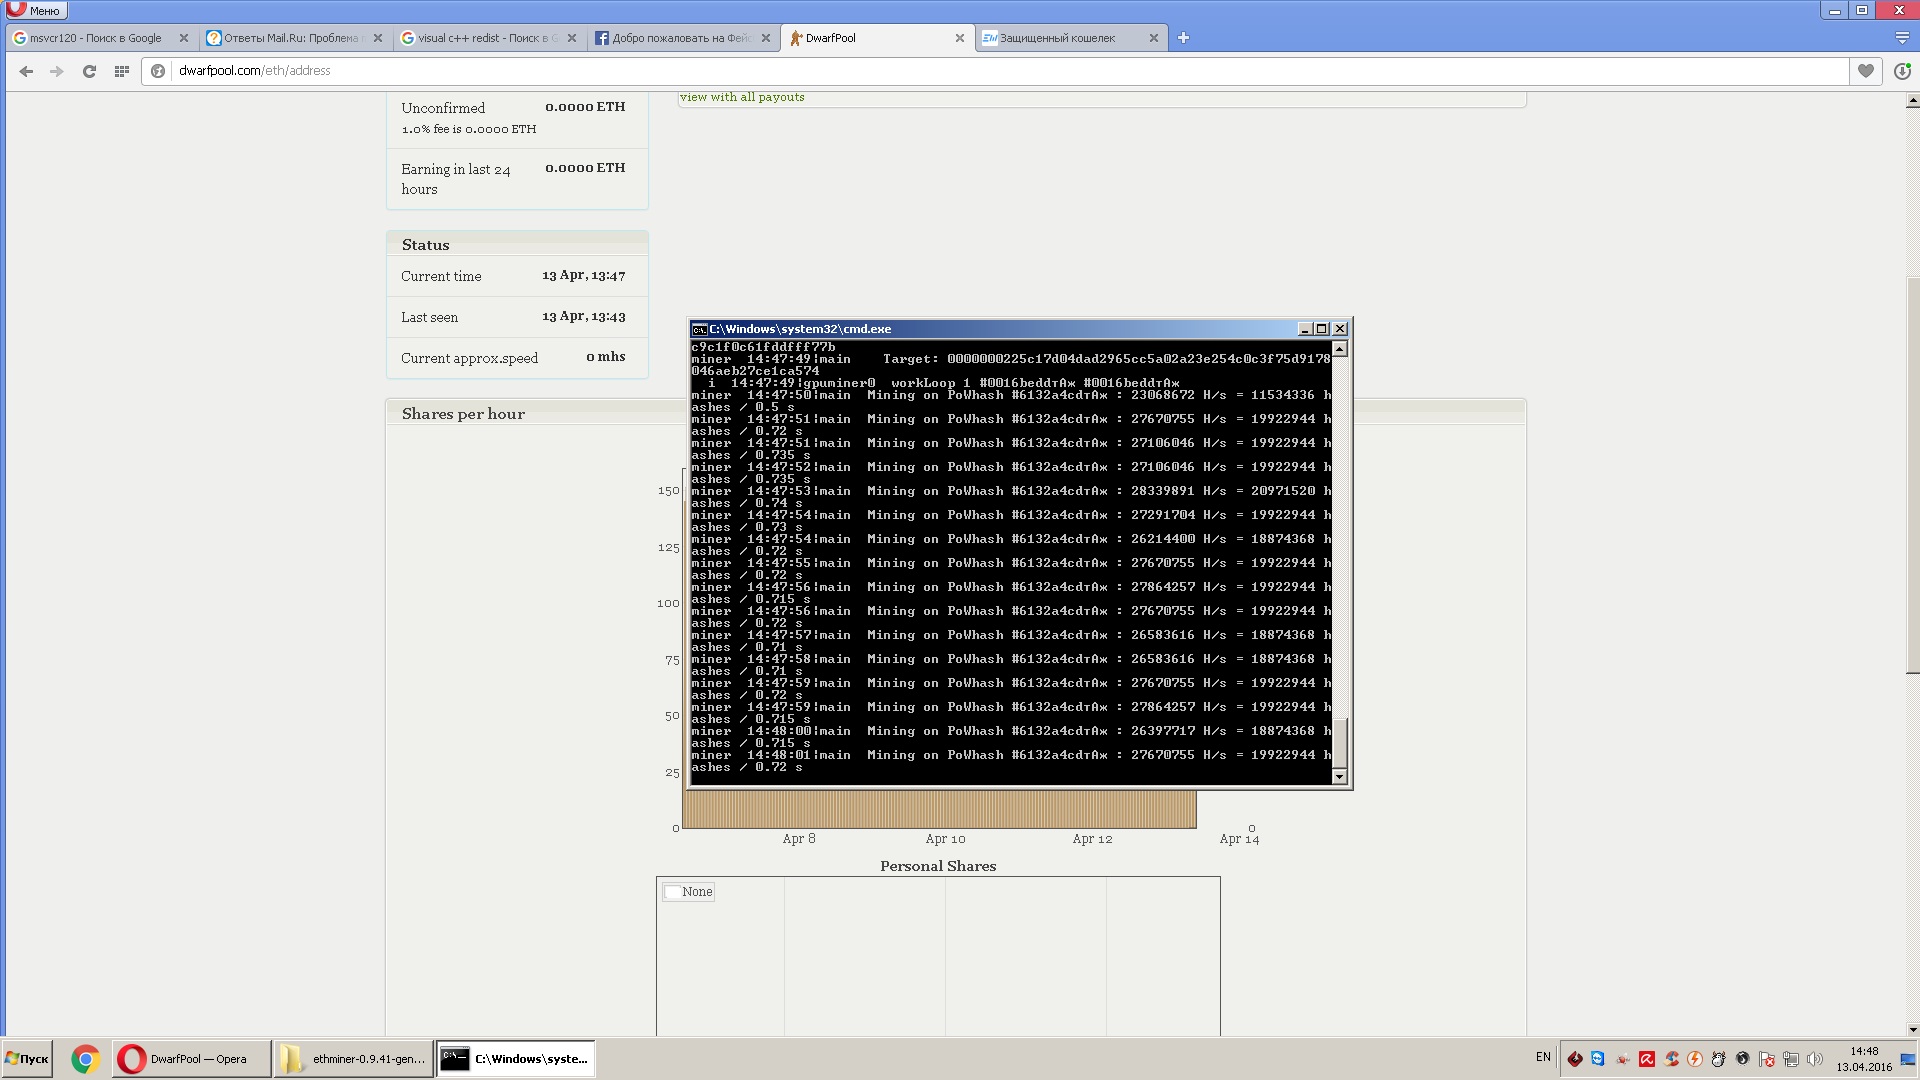The image size is (1920, 1080).
Task: Click scroll down arrow in cmd window
Action: (1340, 776)
